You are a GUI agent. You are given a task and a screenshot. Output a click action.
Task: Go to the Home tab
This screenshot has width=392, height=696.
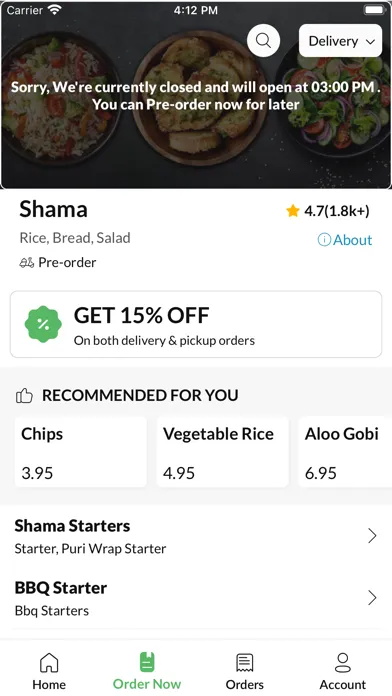pyautogui.click(x=49, y=672)
